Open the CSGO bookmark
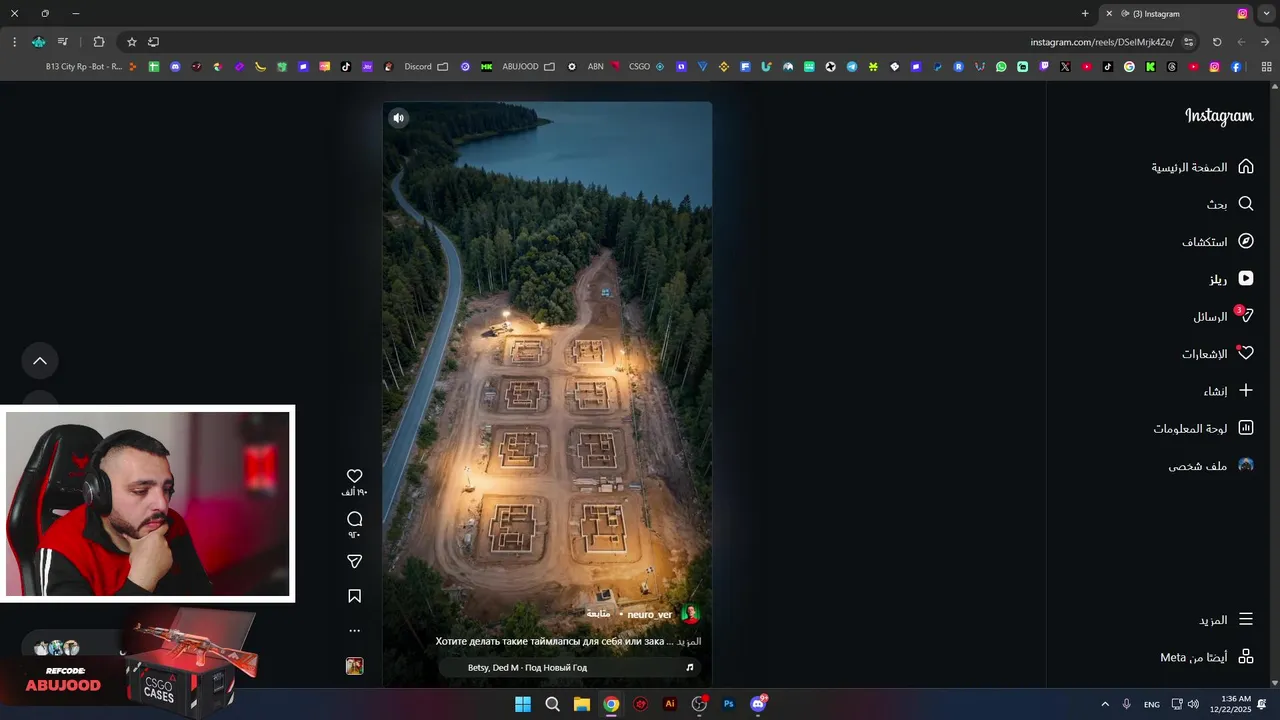This screenshot has height=720, width=1280. point(646,67)
